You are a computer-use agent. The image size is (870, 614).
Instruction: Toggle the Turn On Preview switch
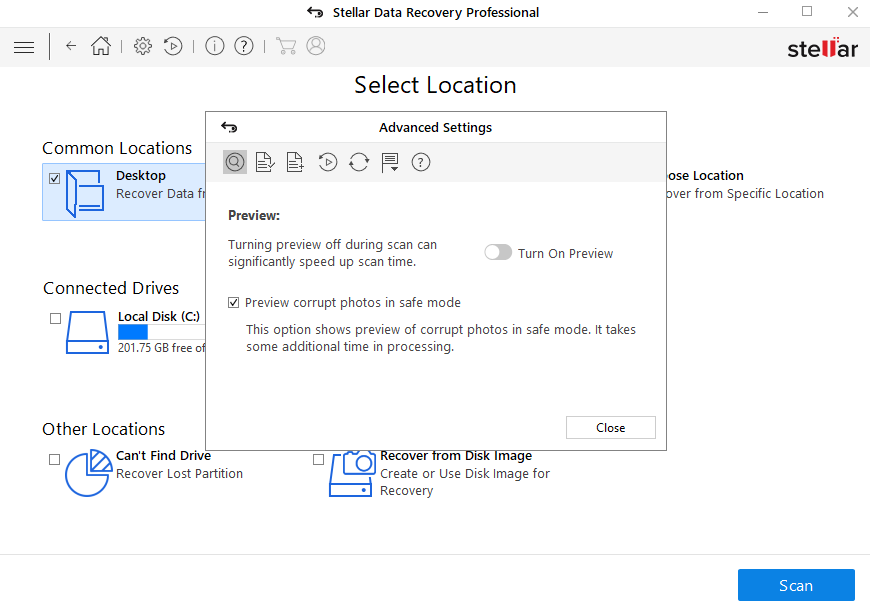coord(498,253)
